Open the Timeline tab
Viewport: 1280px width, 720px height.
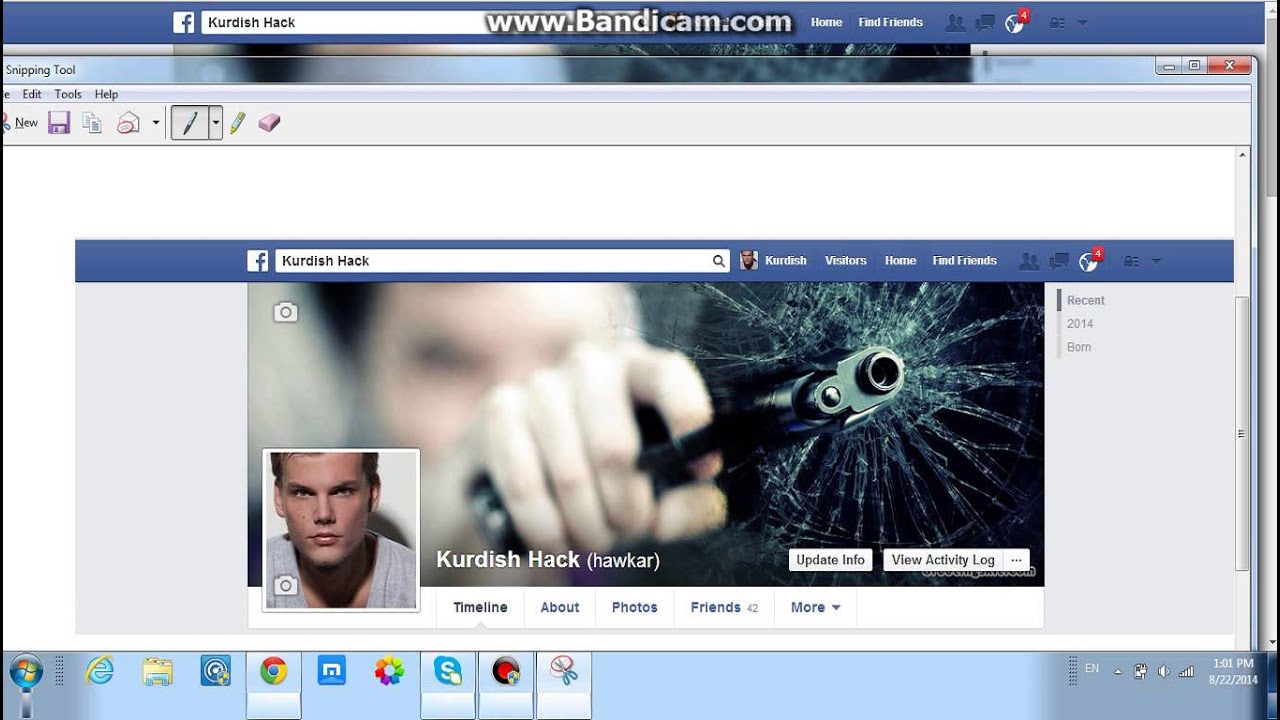pyautogui.click(x=480, y=607)
